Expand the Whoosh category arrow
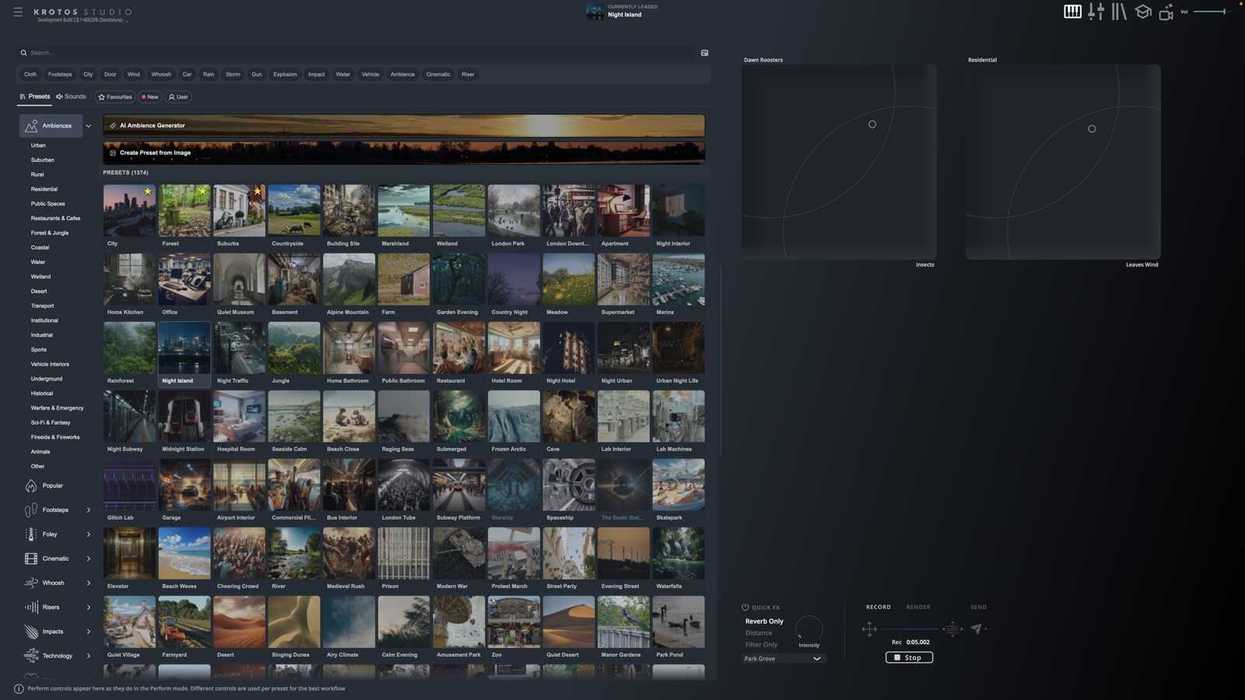 pos(88,583)
